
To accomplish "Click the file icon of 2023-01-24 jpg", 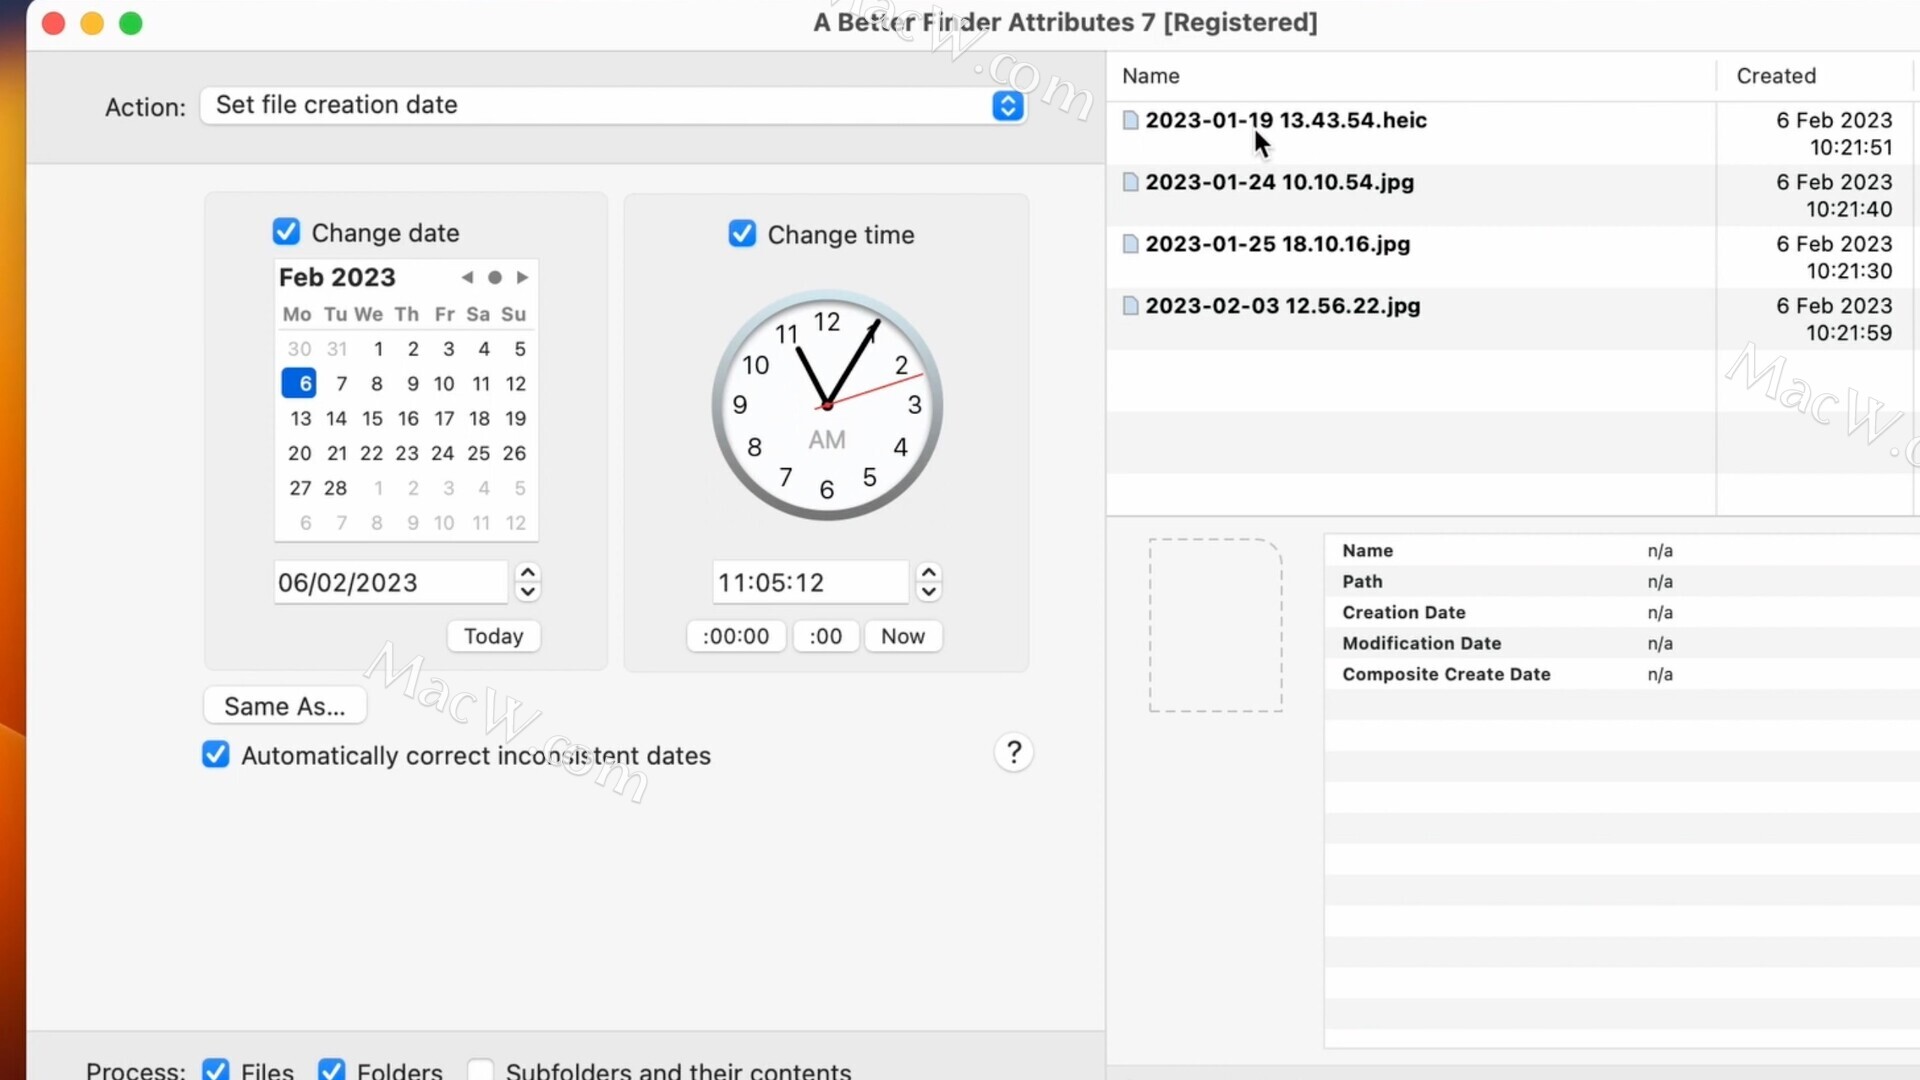I will coord(1131,182).
